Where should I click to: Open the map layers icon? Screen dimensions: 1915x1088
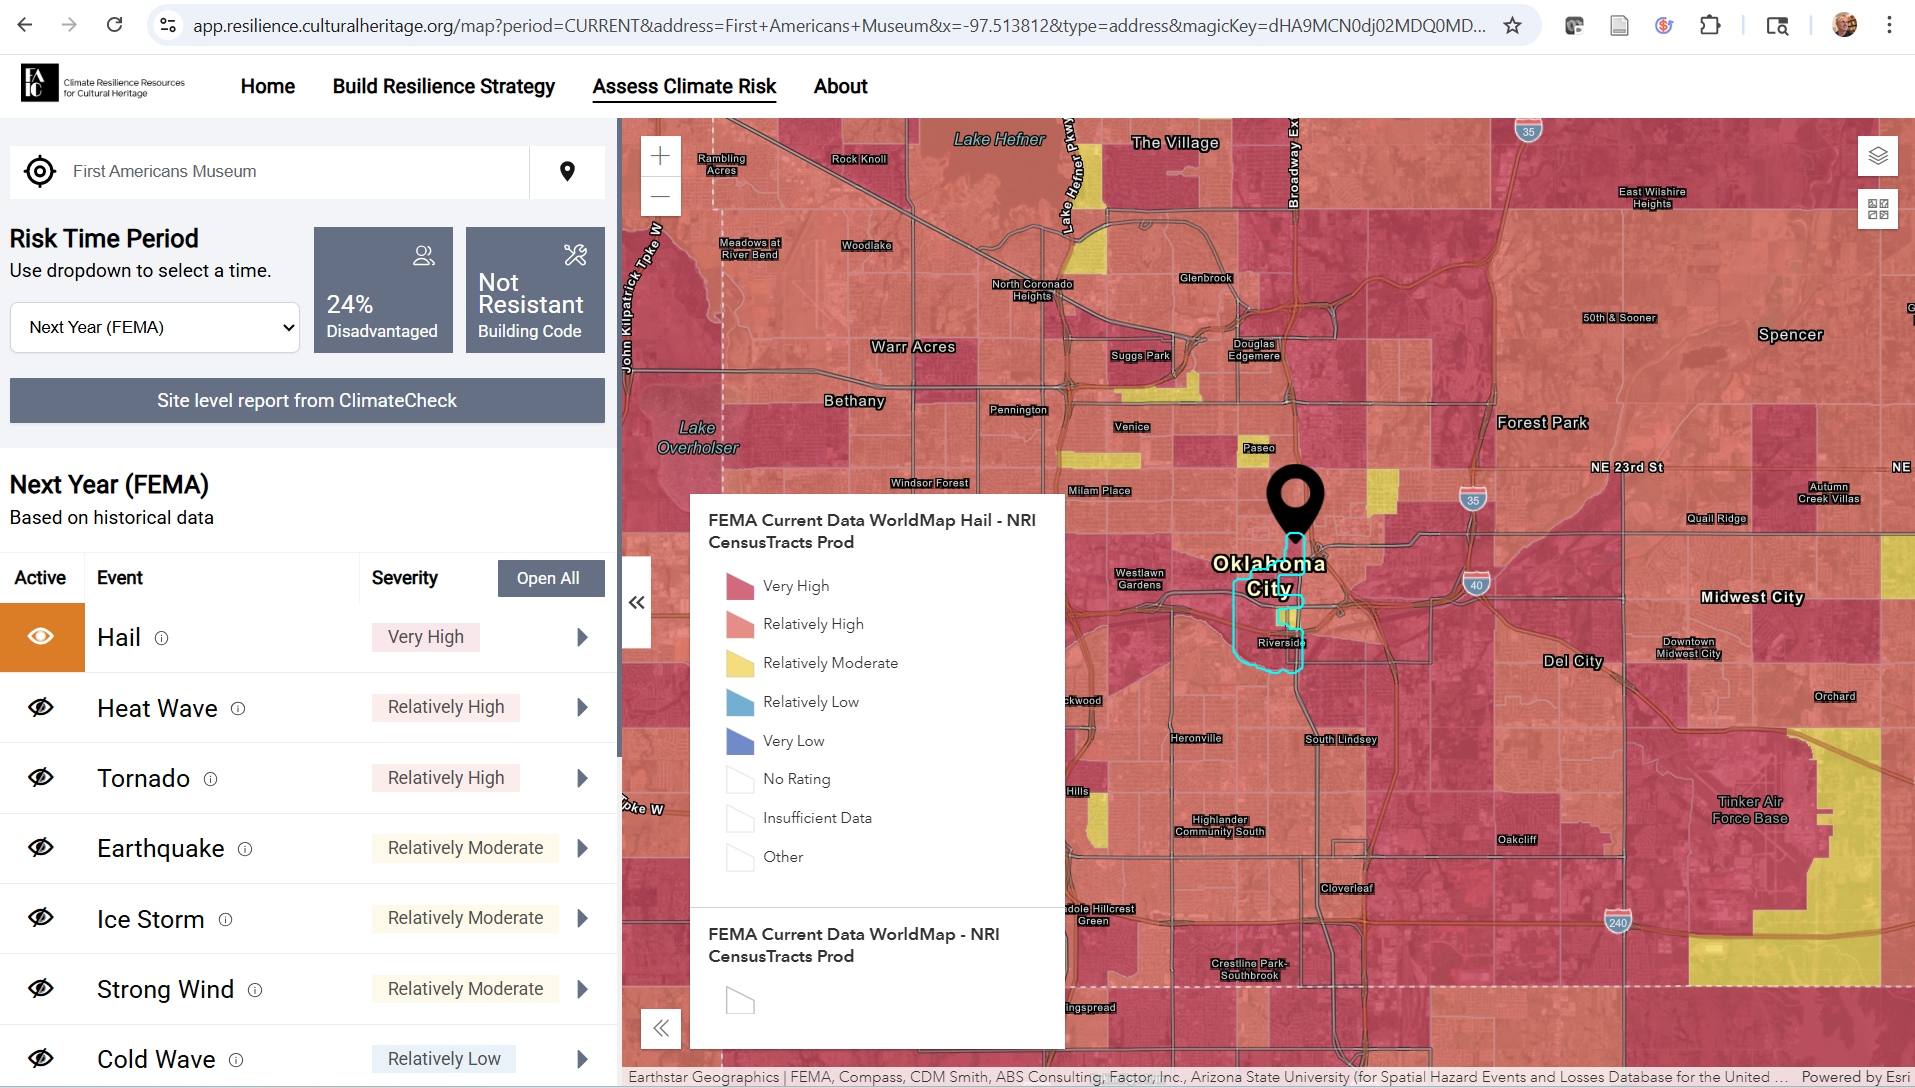(1878, 156)
